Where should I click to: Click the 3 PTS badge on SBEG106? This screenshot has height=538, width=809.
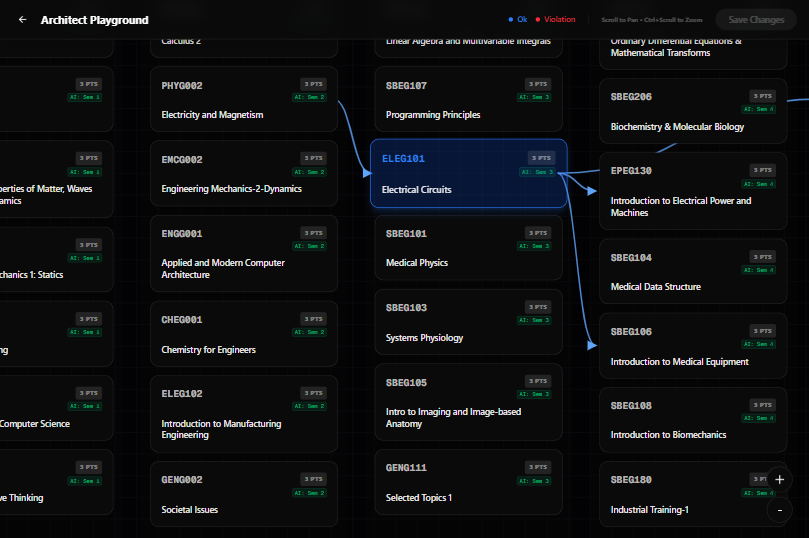tap(763, 331)
